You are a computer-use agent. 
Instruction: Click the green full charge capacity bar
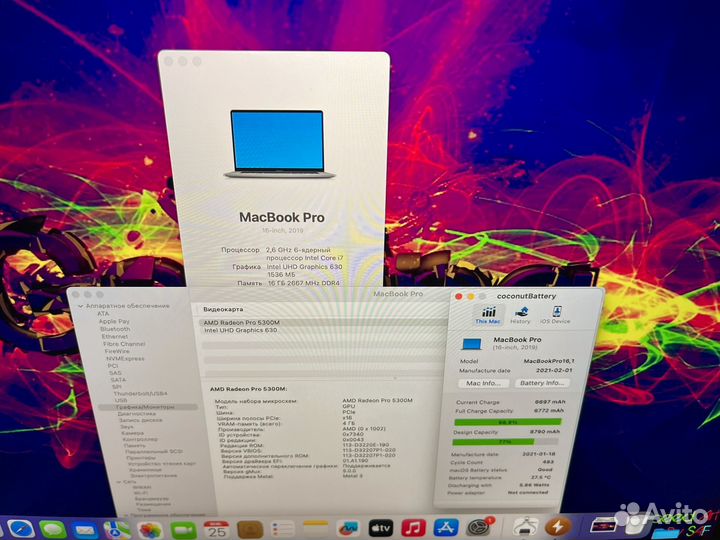507,422
